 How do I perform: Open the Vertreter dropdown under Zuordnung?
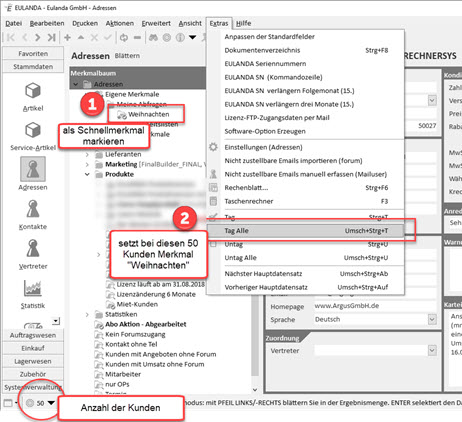pos(432,351)
